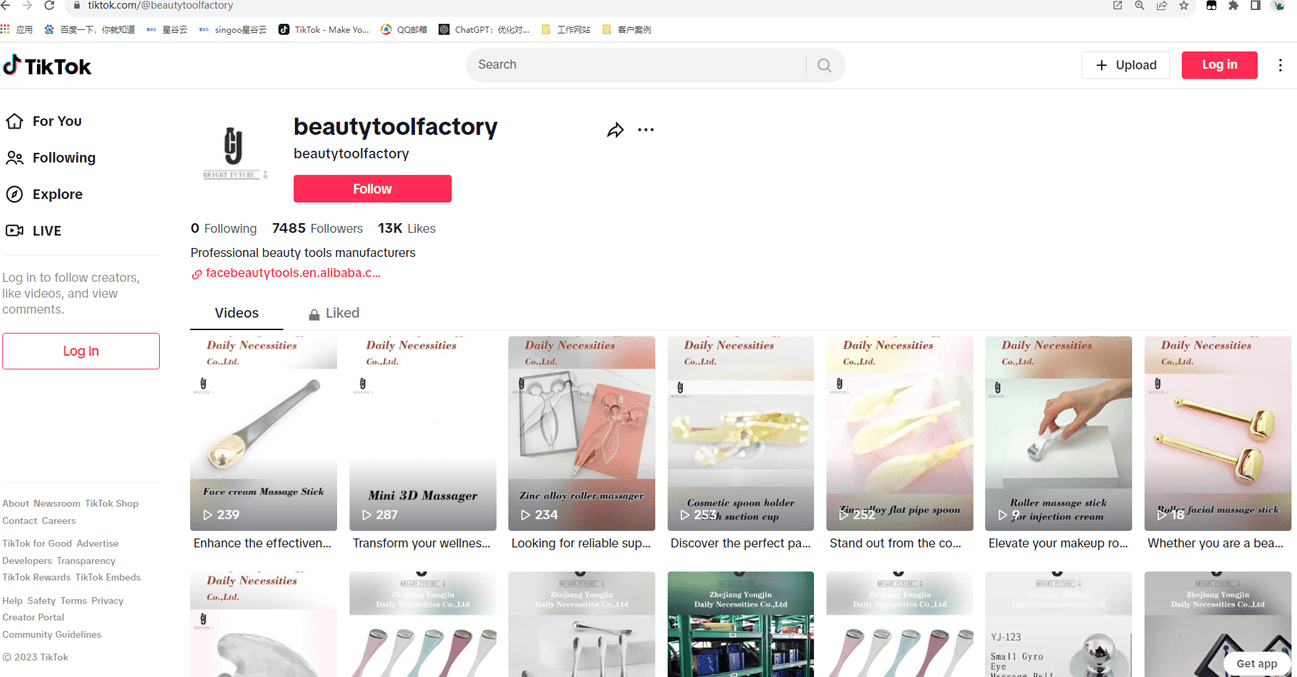1297x677 pixels.
Task: Switch to the Liked tab
Action: click(x=333, y=313)
